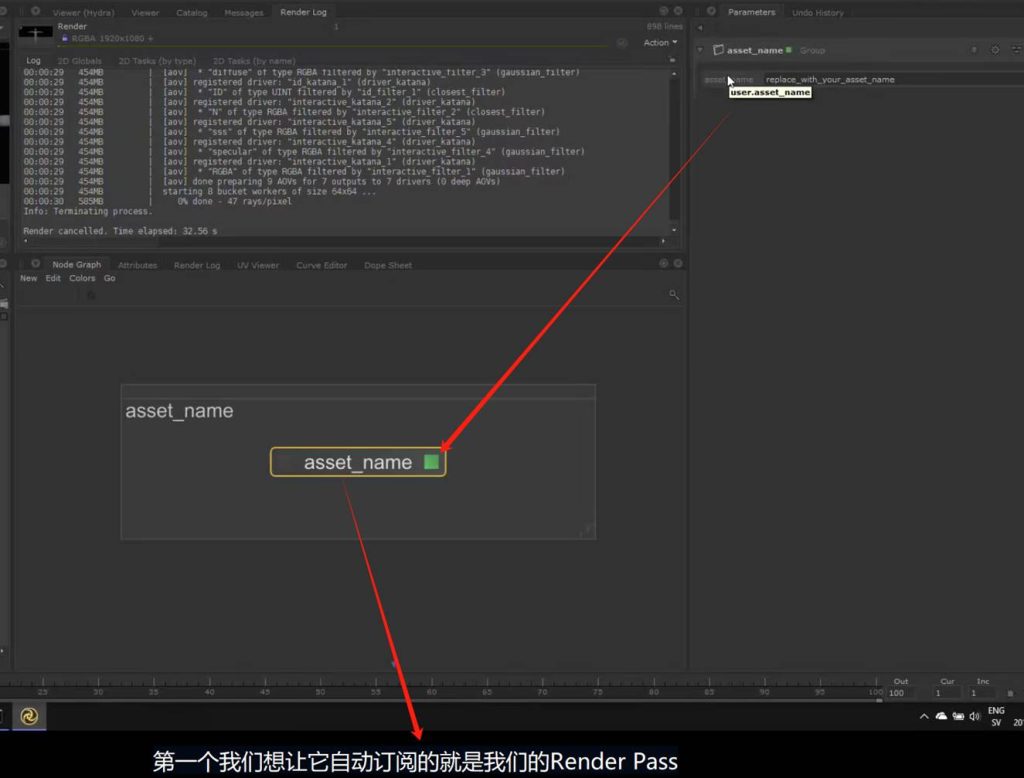Click the Katana icon in the taskbar
1024x778 pixels.
click(x=30, y=716)
